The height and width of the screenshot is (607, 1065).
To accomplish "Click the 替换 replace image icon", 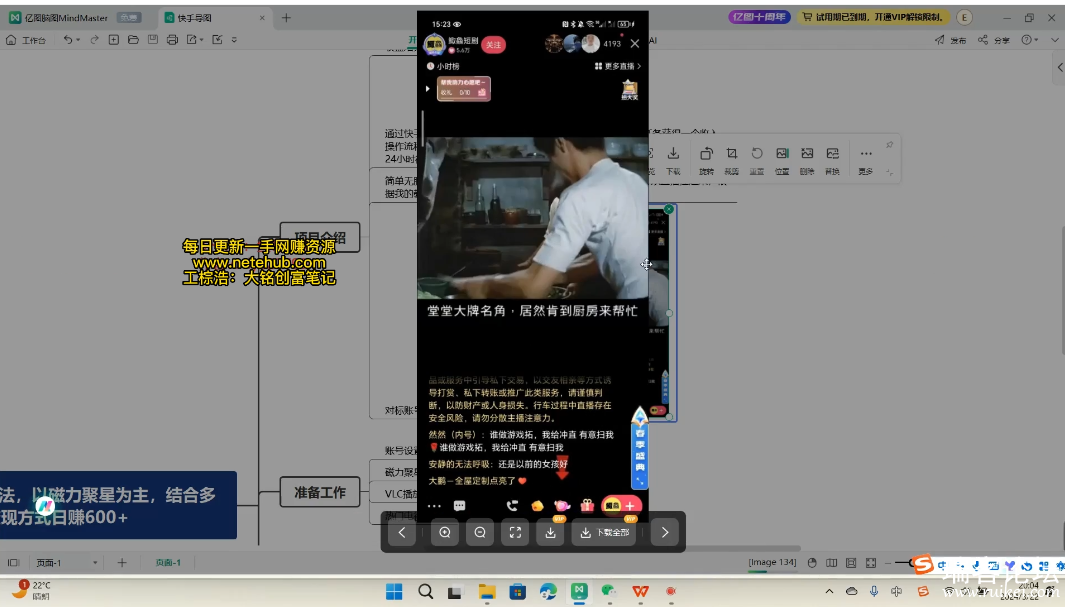I will click(832, 160).
